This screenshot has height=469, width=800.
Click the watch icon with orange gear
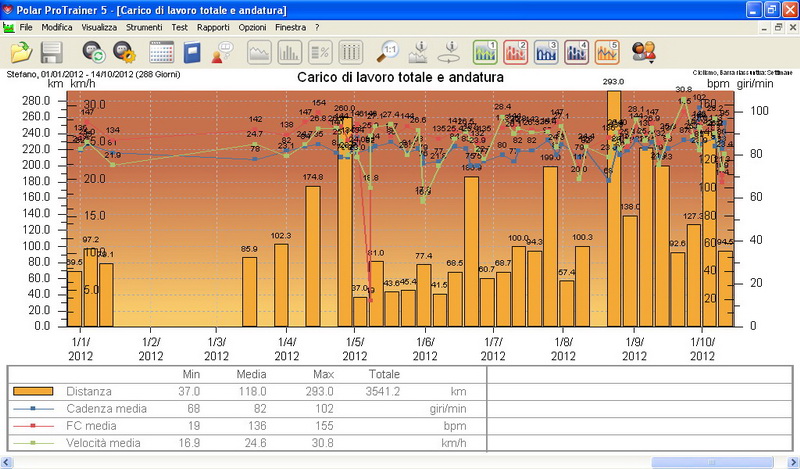click(x=124, y=52)
